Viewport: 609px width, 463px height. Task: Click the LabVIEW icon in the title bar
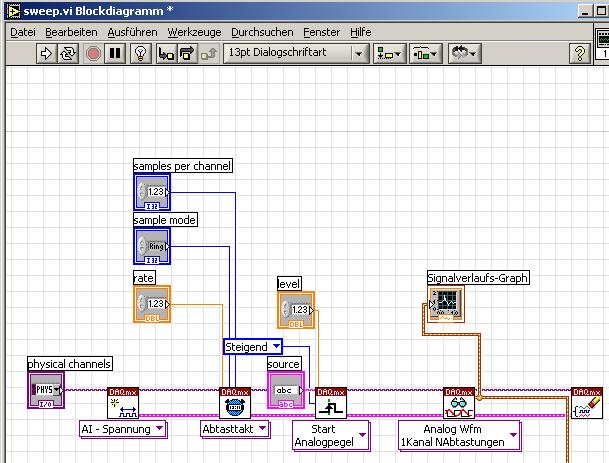14,11
